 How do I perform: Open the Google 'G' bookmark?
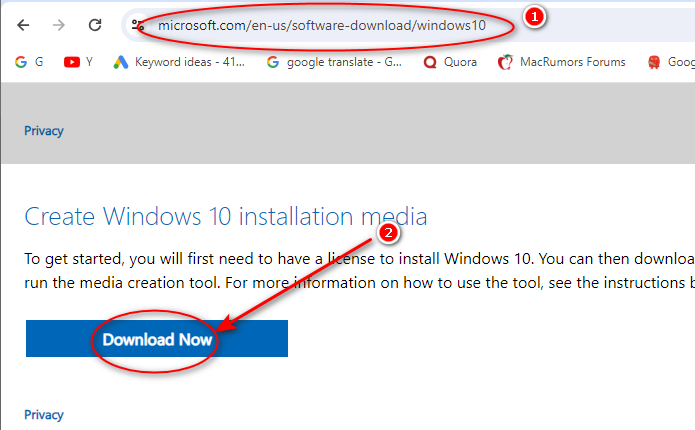[x=29, y=62]
